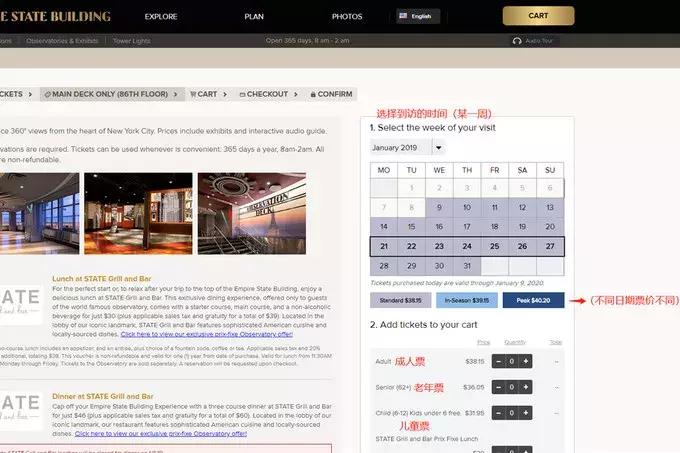Click the Peak $40.20 price swatch
Image resolution: width=680 pixels, height=453 pixels.
pos(533,300)
